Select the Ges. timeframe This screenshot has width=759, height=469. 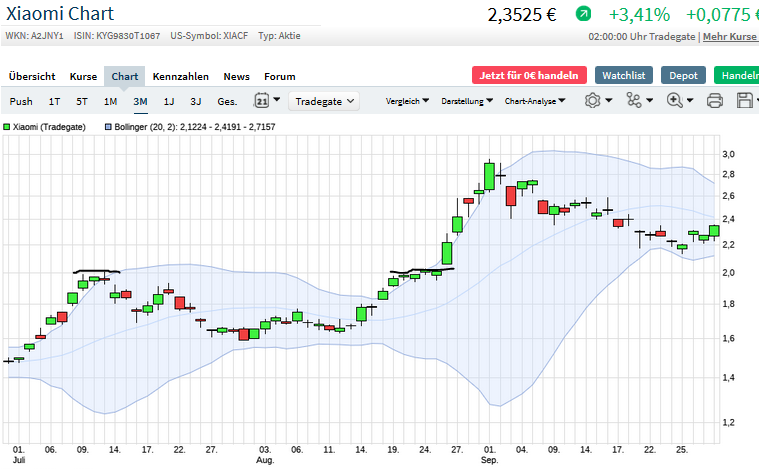(x=227, y=102)
